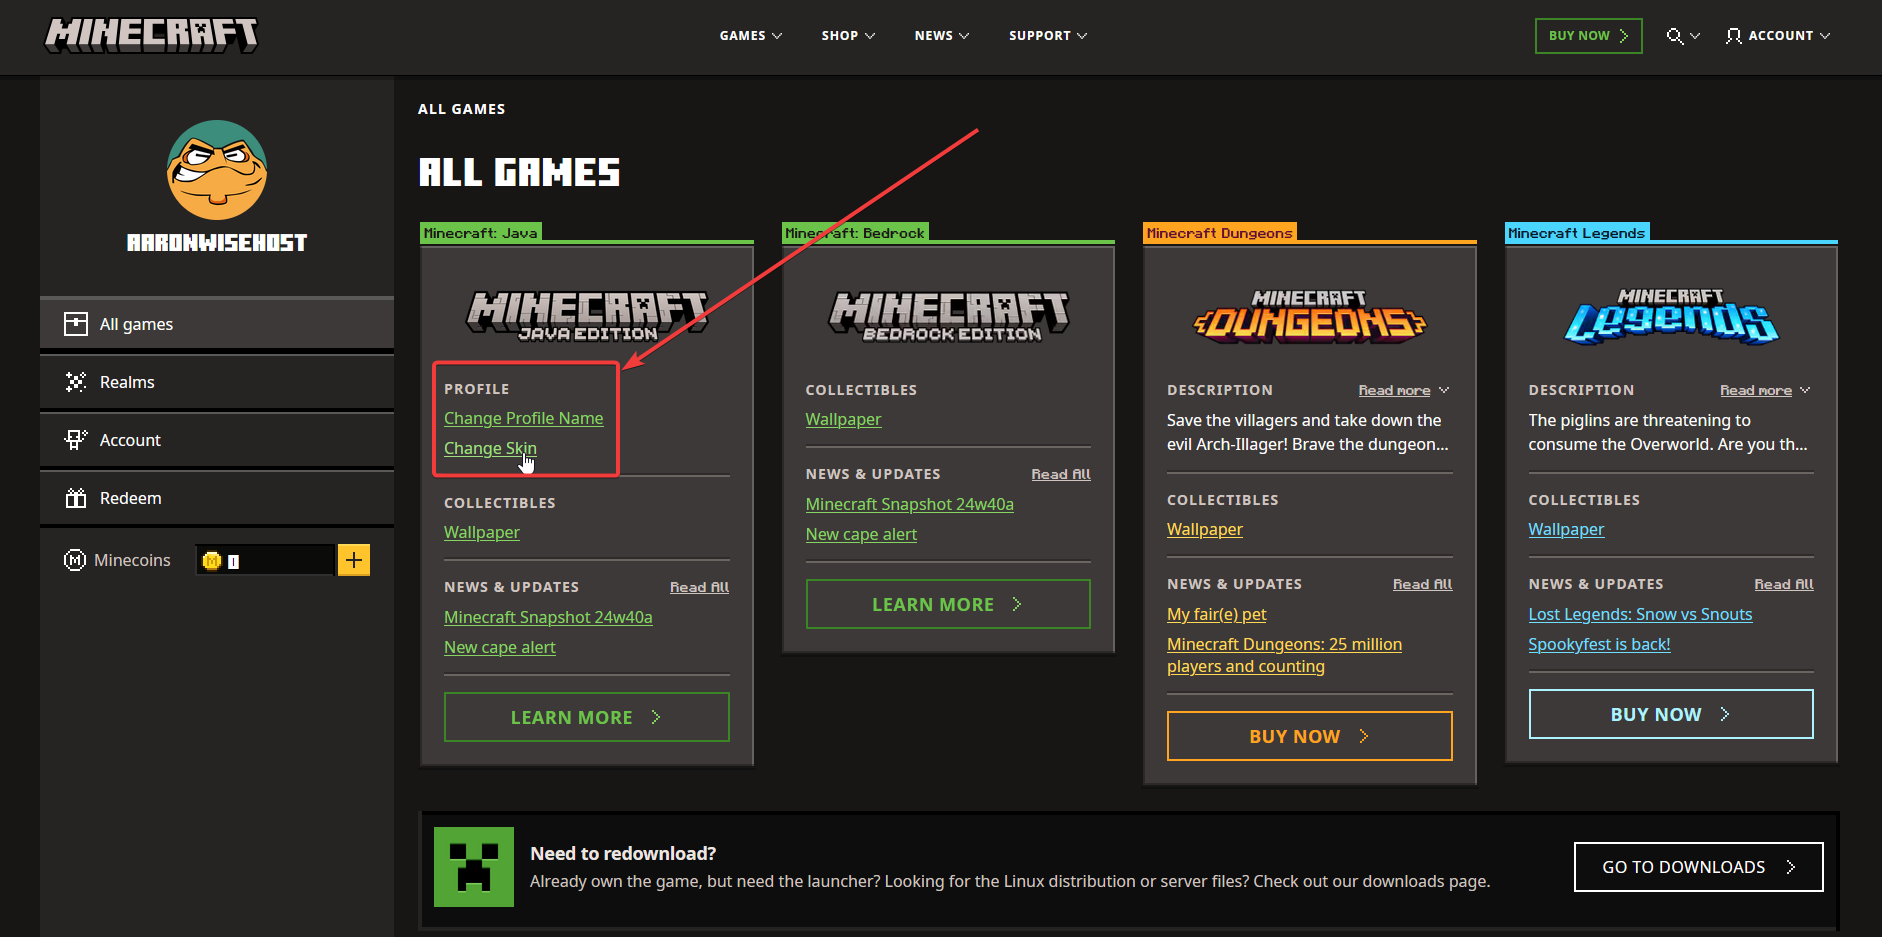Screen dimensions: 1882x937
Task: Open the Account dropdown in header
Action: [x=1778, y=36]
